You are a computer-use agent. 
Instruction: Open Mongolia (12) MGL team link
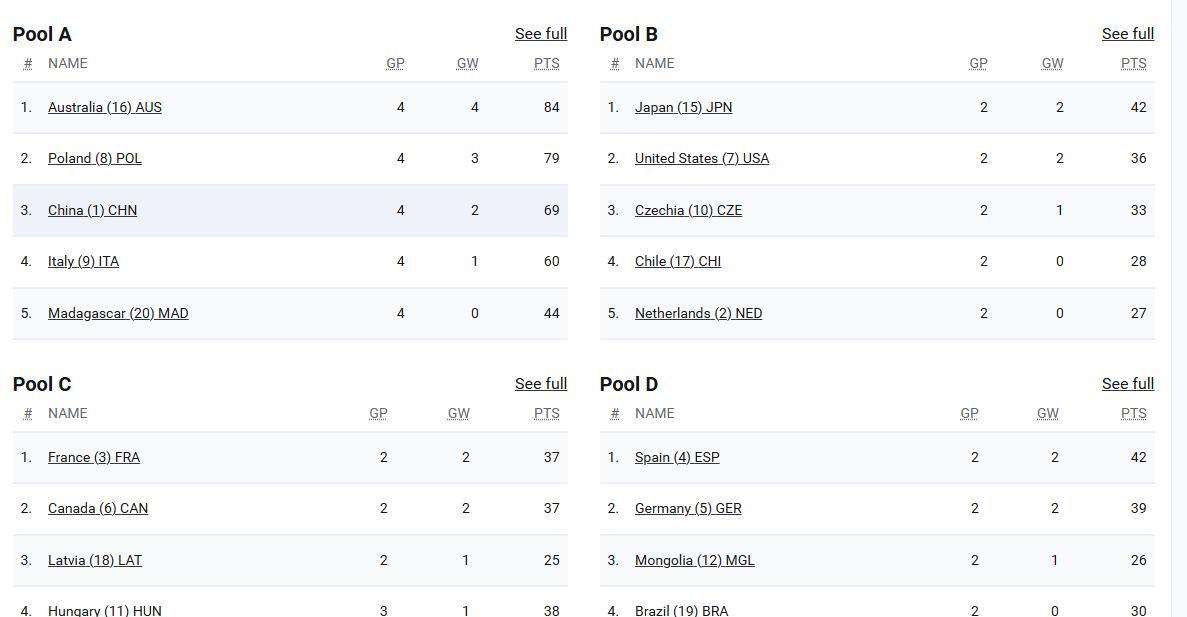tap(694, 560)
